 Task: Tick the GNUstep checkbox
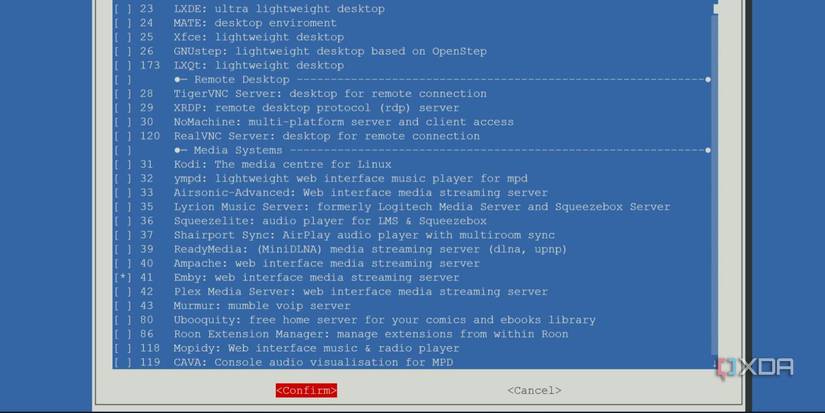123,52
